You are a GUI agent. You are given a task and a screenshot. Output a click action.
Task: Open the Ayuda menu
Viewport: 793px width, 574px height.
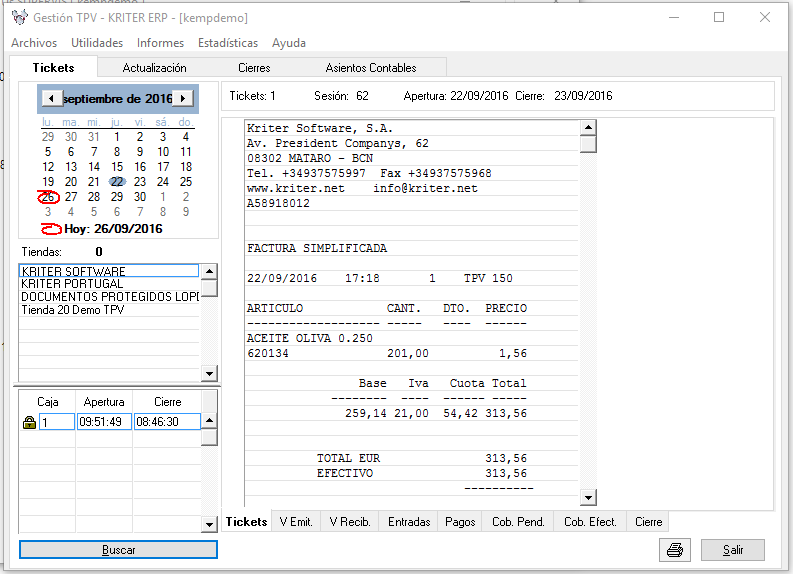click(289, 43)
